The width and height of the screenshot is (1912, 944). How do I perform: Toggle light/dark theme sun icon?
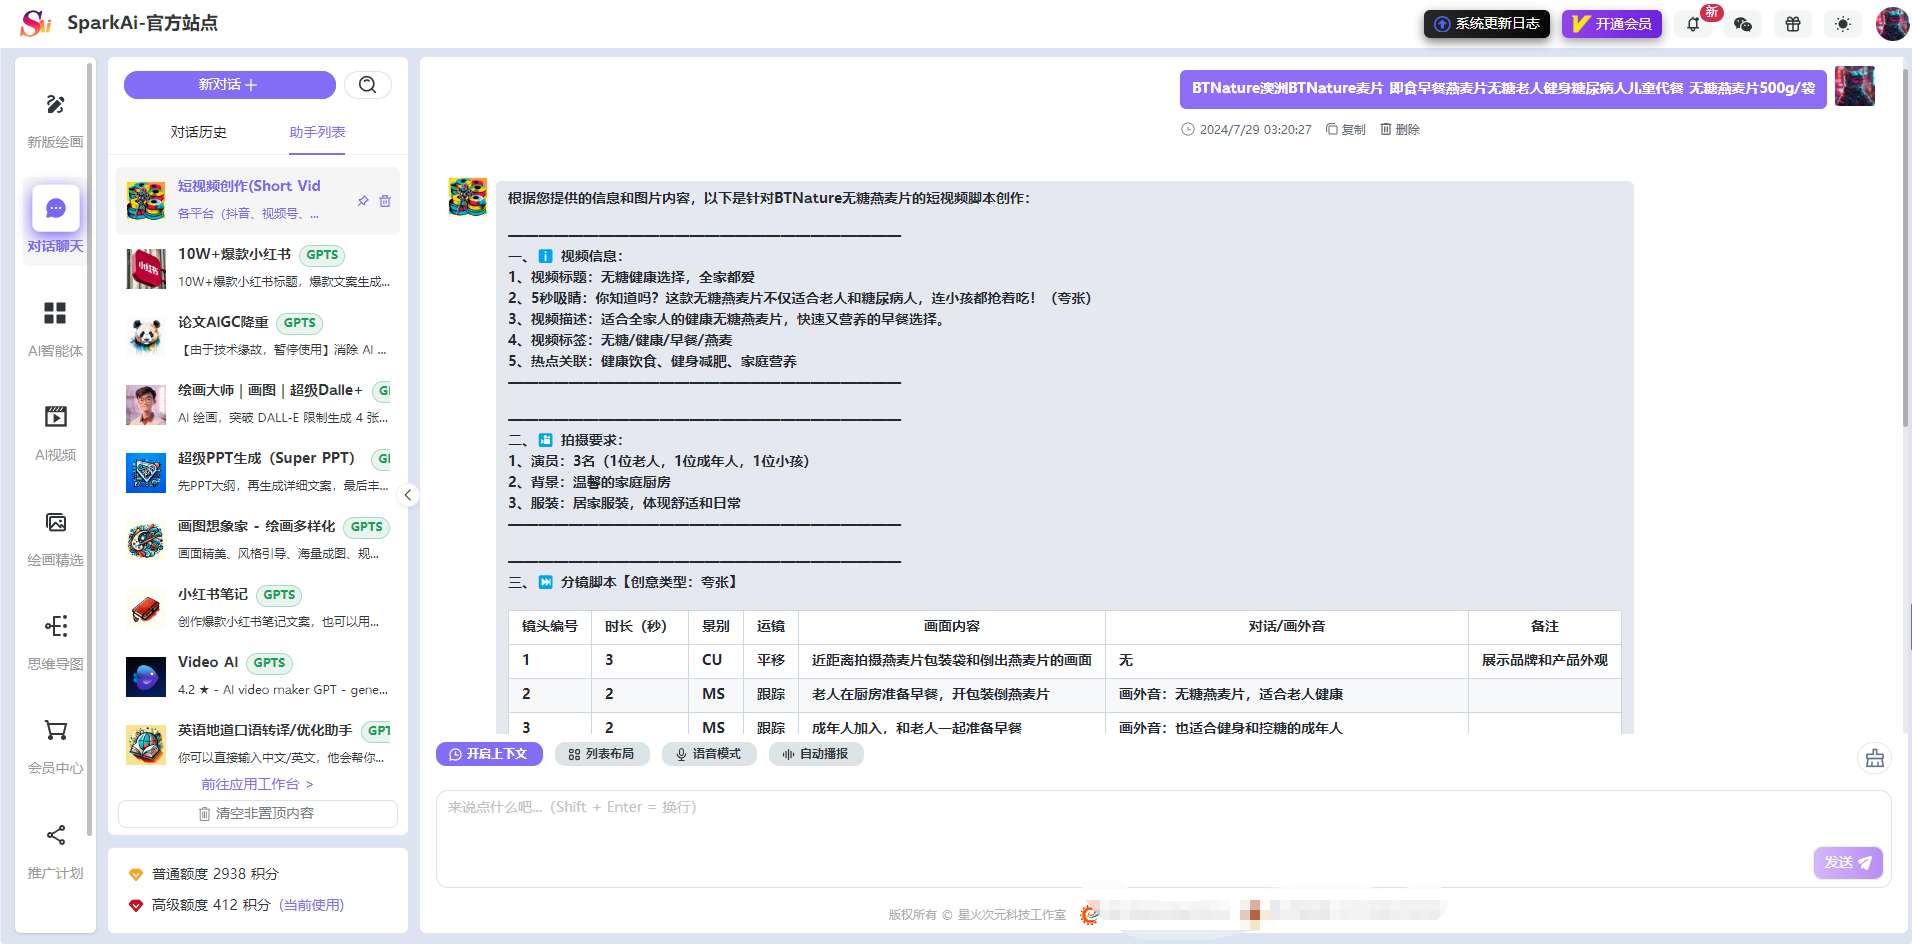pyautogui.click(x=1843, y=24)
